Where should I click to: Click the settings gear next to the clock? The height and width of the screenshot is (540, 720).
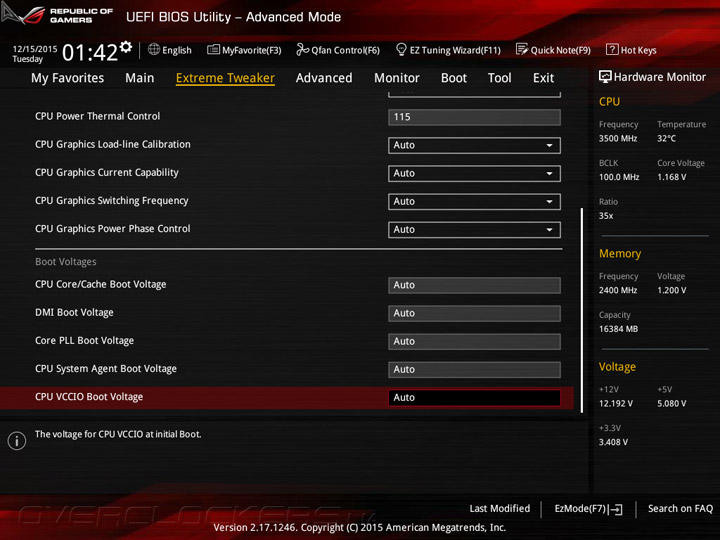point(126,47)
